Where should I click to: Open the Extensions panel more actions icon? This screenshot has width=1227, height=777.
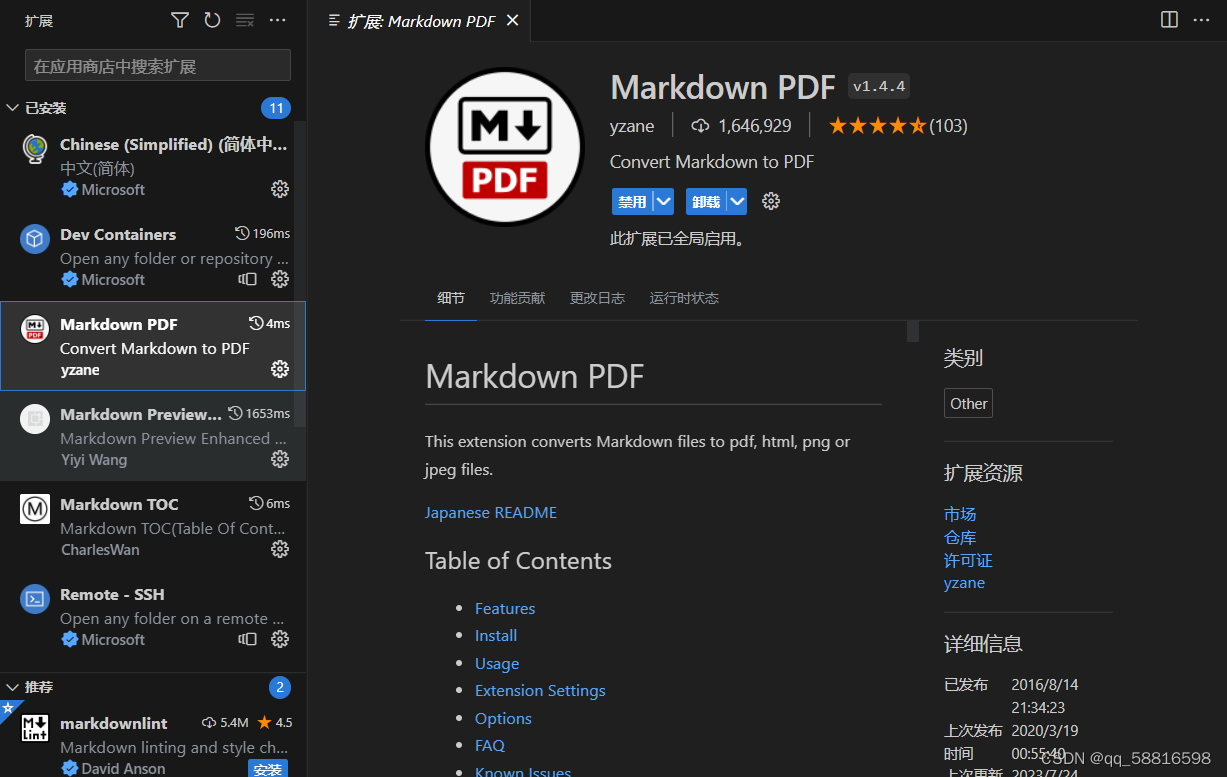pyautogui.click(x=277, y=19)
